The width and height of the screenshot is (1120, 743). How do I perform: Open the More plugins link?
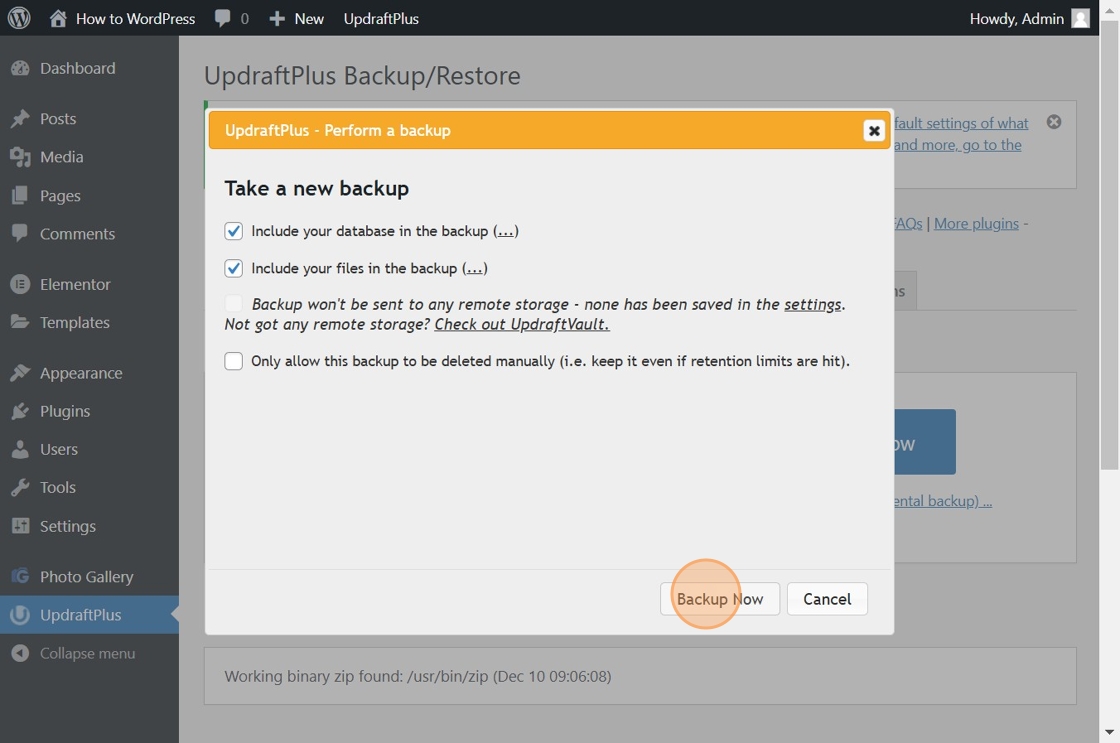pyautogui.click(x=976, y=224)
